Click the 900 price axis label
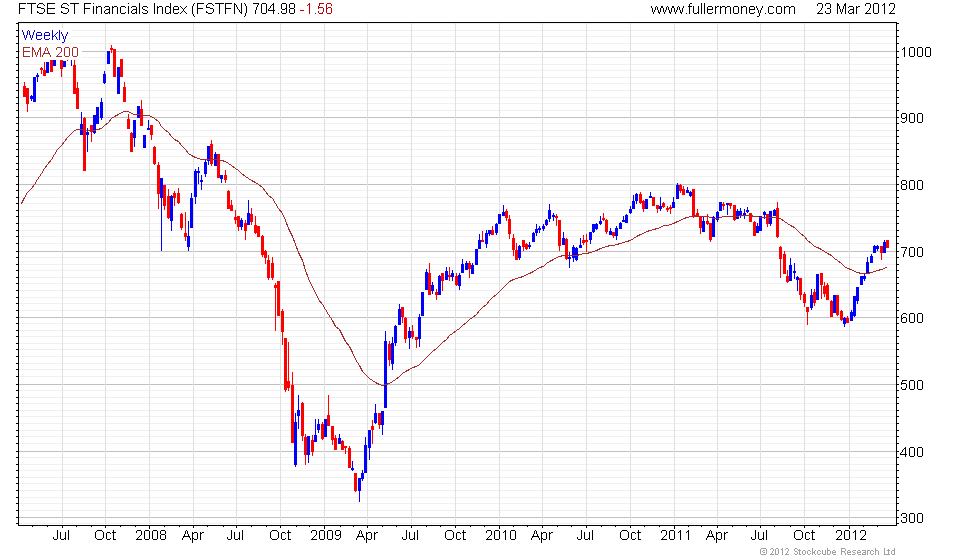980x560 pixels. point(912,119)
